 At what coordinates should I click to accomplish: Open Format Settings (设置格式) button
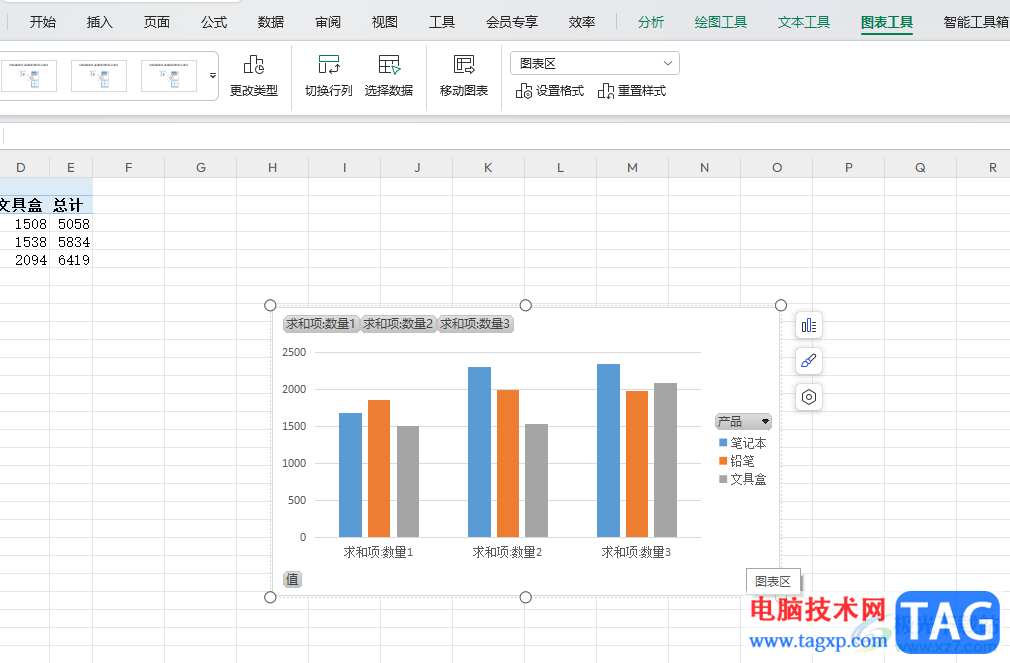[549, 91]
